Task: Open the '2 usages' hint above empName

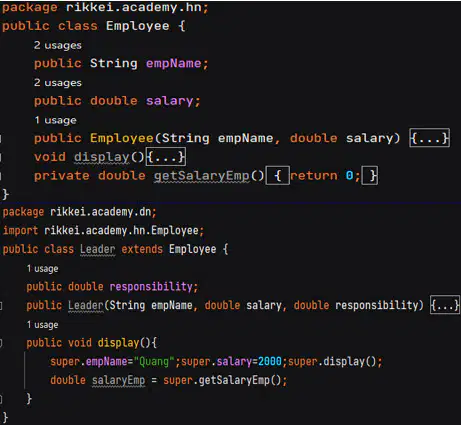Action: click(58, 45)
